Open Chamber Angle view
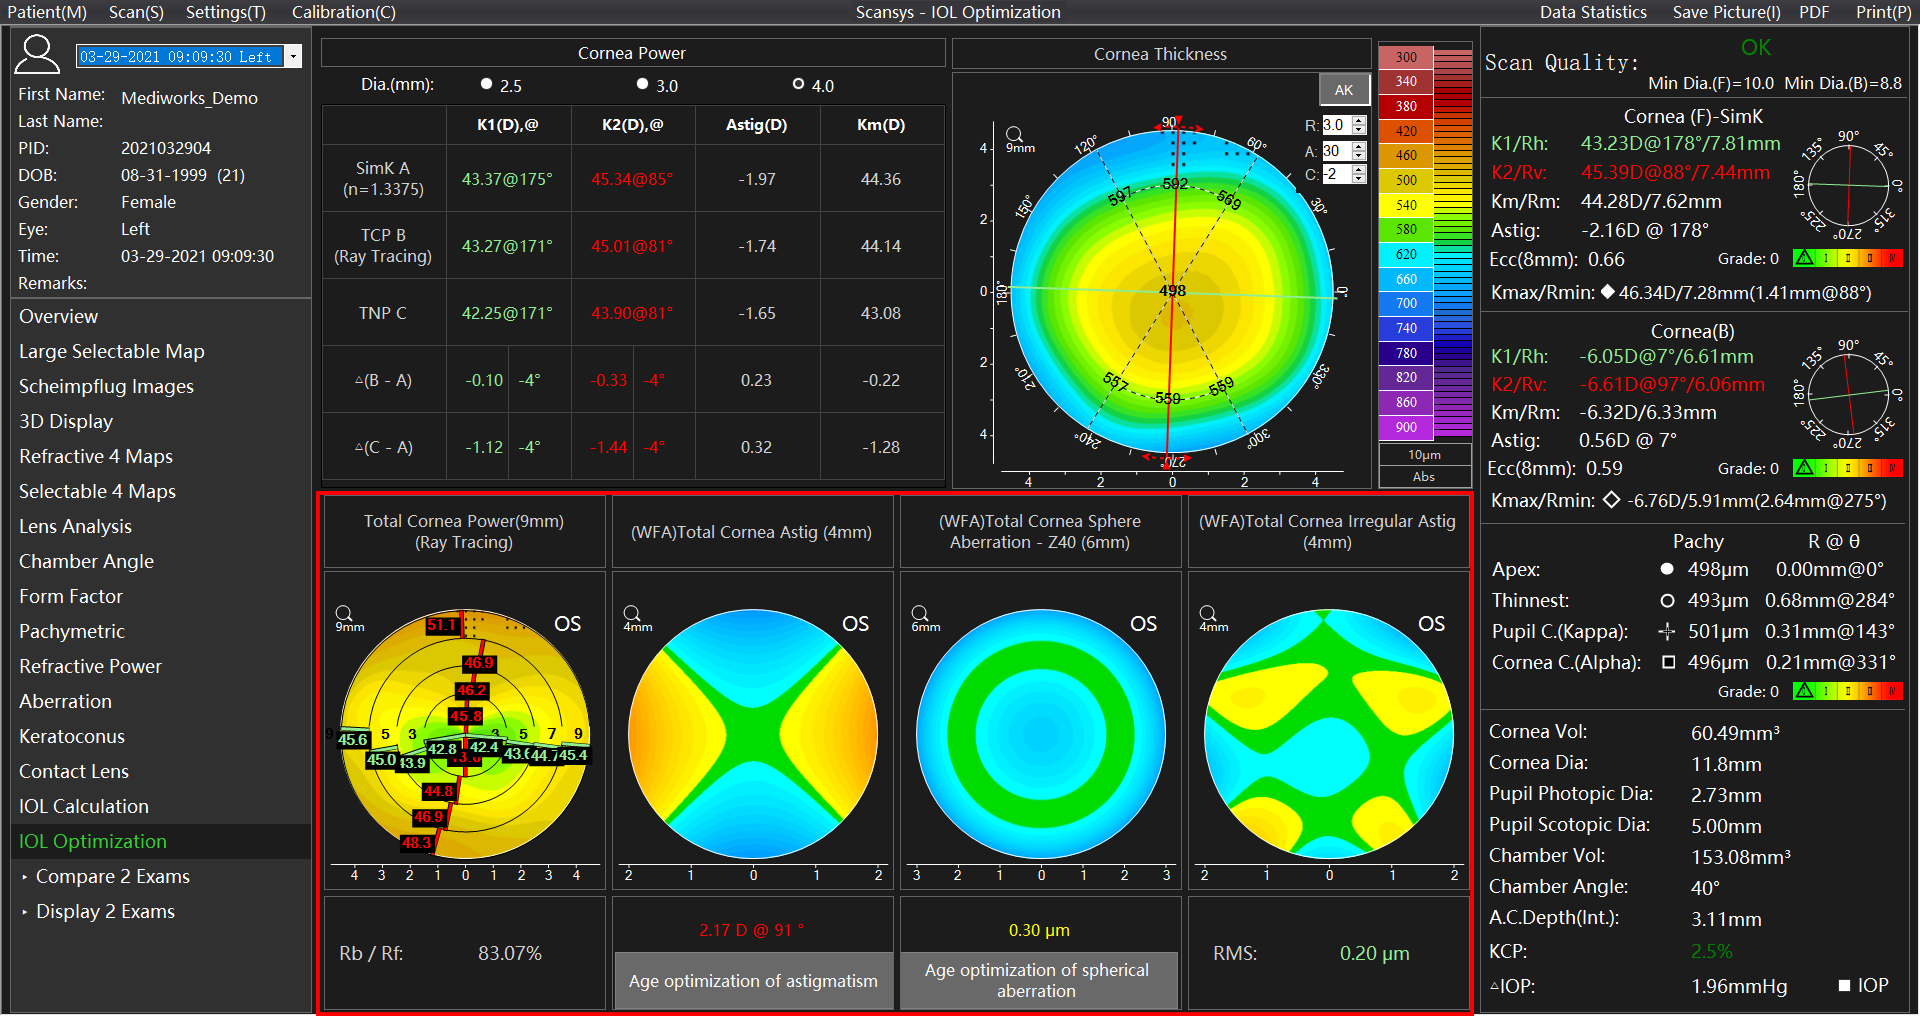The image size is (1920, 1016). tap(161, 561)
